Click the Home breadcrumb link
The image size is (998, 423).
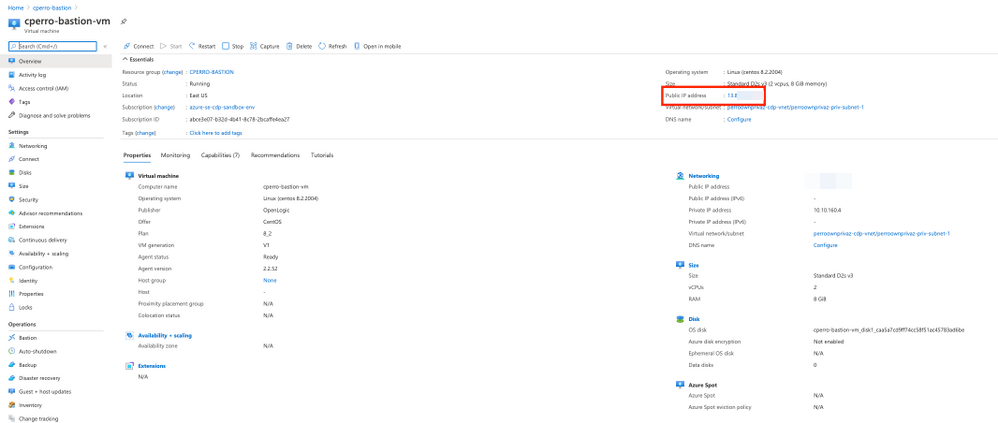tap(15, 8)
